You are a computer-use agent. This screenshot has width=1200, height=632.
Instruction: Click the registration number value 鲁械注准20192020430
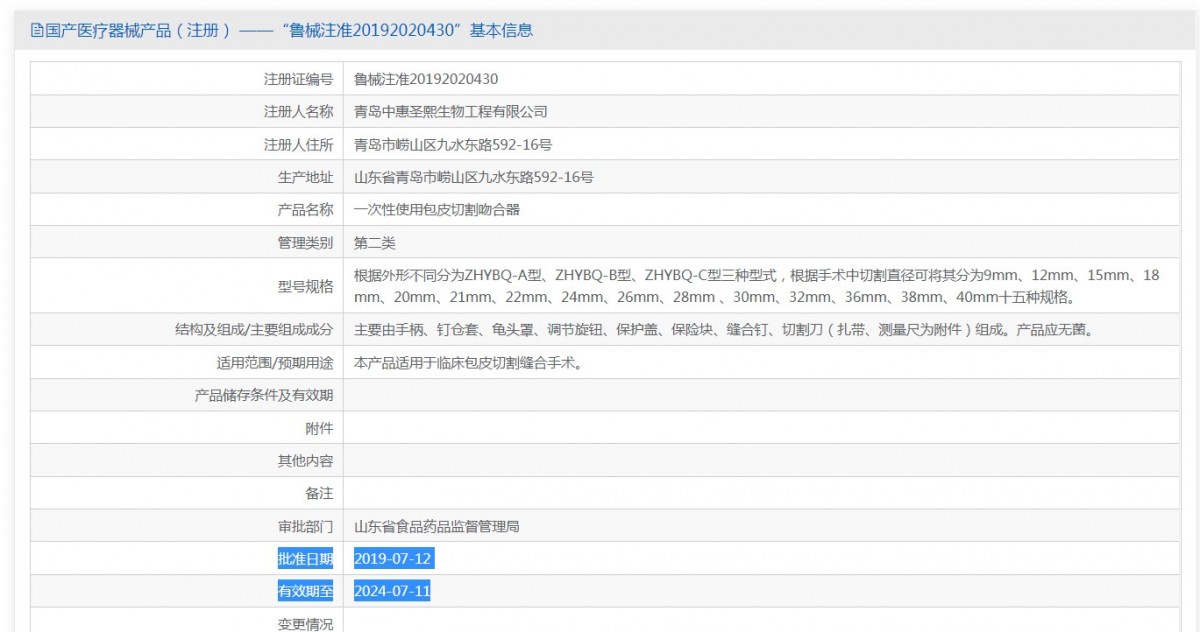click(x=426, y=79)
